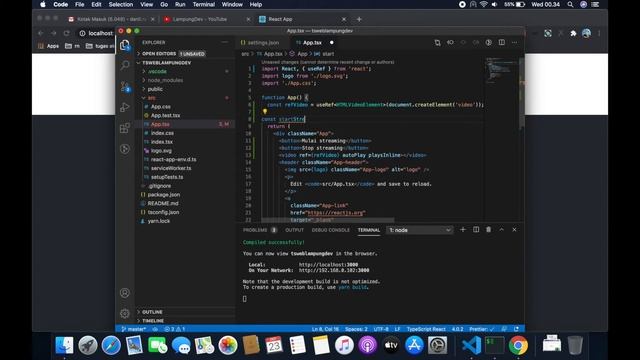
Task: Split the terminal panel
Action: [x=476, y=230]
